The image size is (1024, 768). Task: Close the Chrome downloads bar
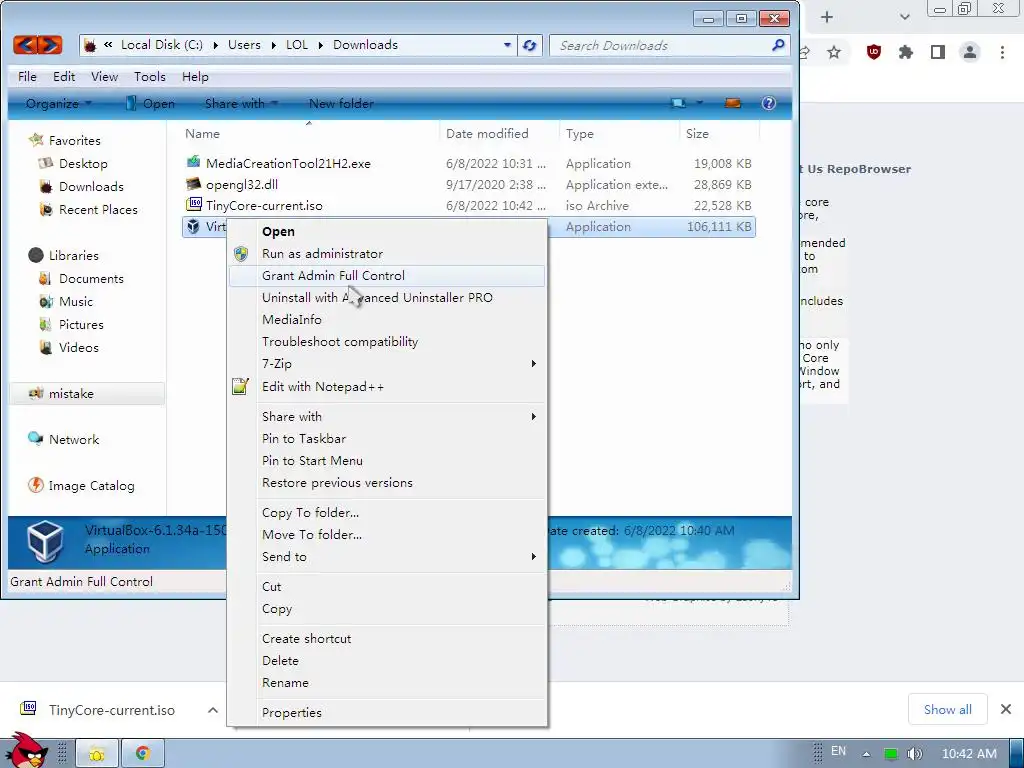[1006, 709]
